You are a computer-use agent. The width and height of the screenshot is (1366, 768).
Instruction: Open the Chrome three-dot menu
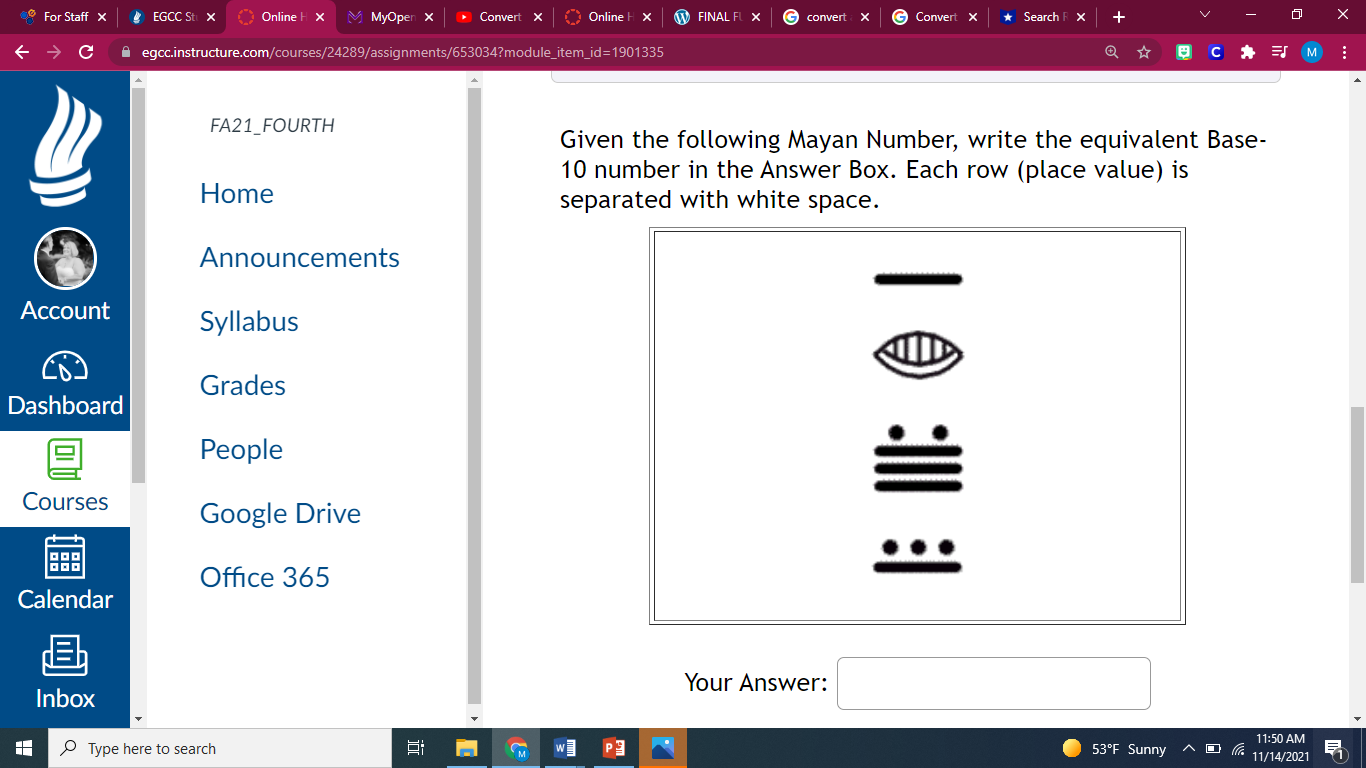(1344, 52)
